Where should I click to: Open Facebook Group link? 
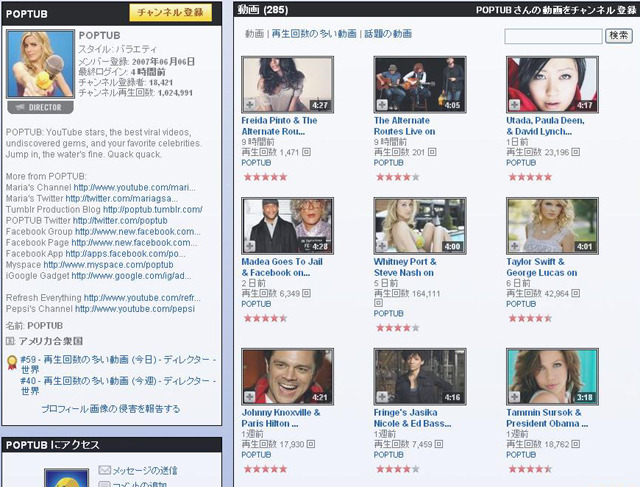138,231
